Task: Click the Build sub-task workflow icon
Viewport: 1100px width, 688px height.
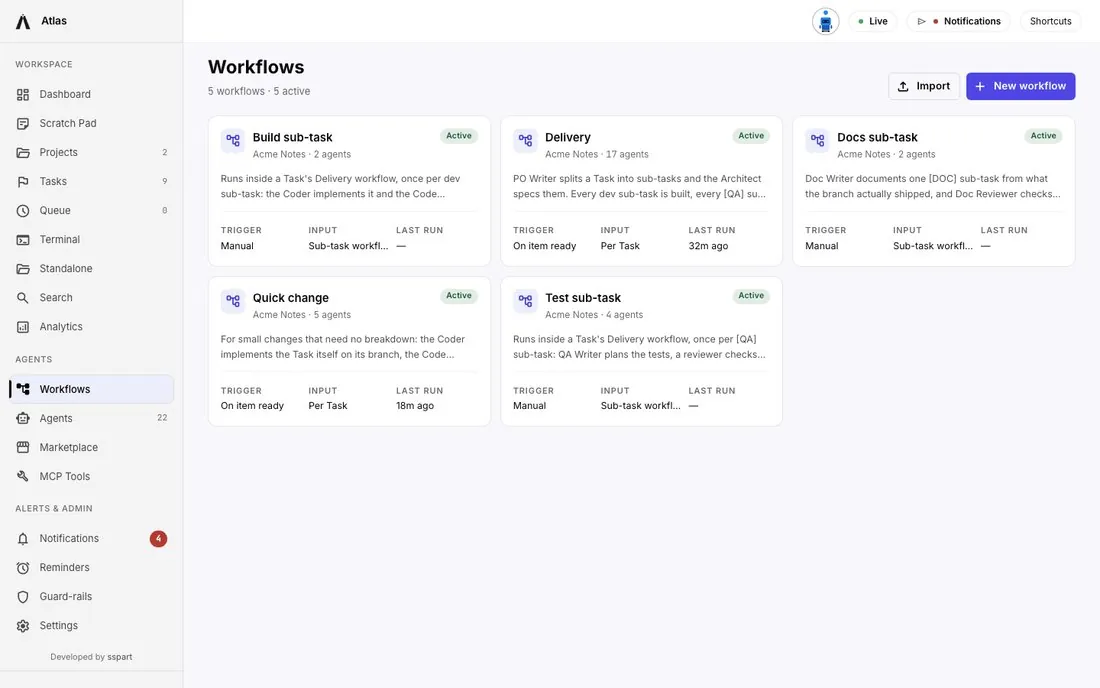Action: coord(233,140)
